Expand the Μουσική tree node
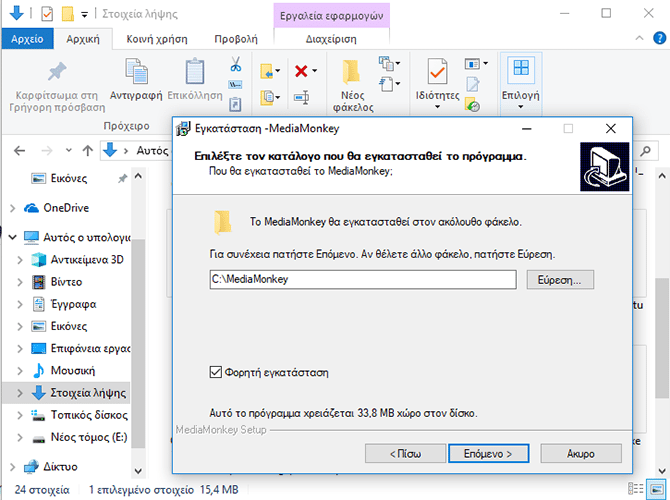The height and width of the screenshot is (500, 670). [20, 371]
